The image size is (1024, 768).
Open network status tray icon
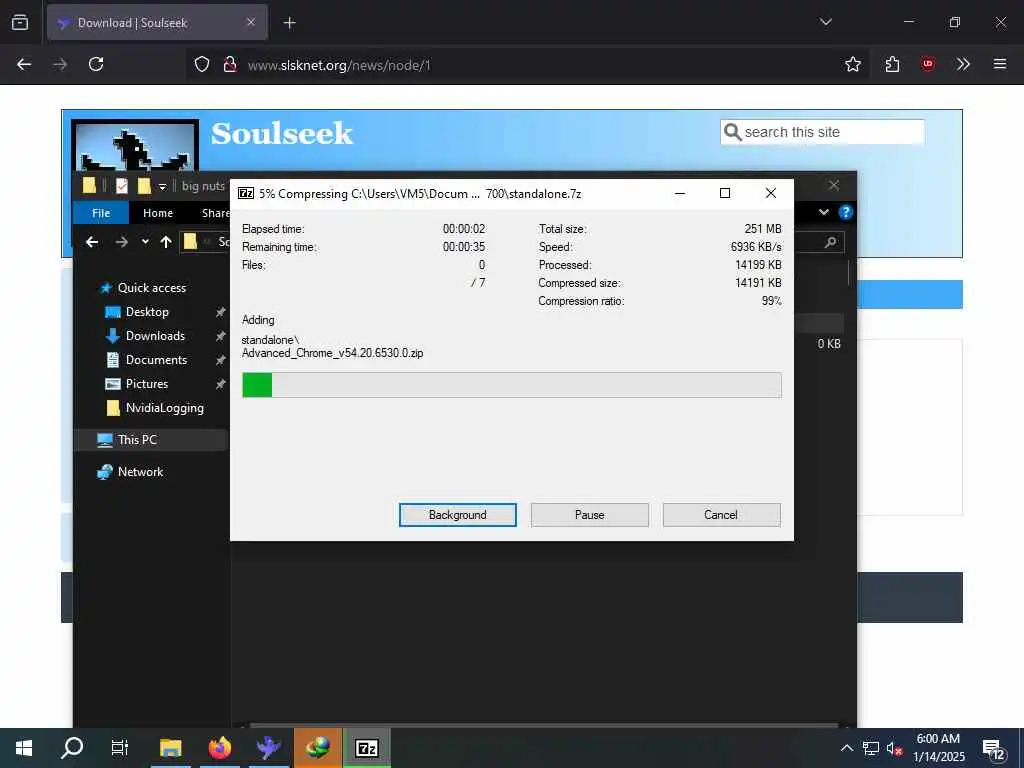click(870, 748)
